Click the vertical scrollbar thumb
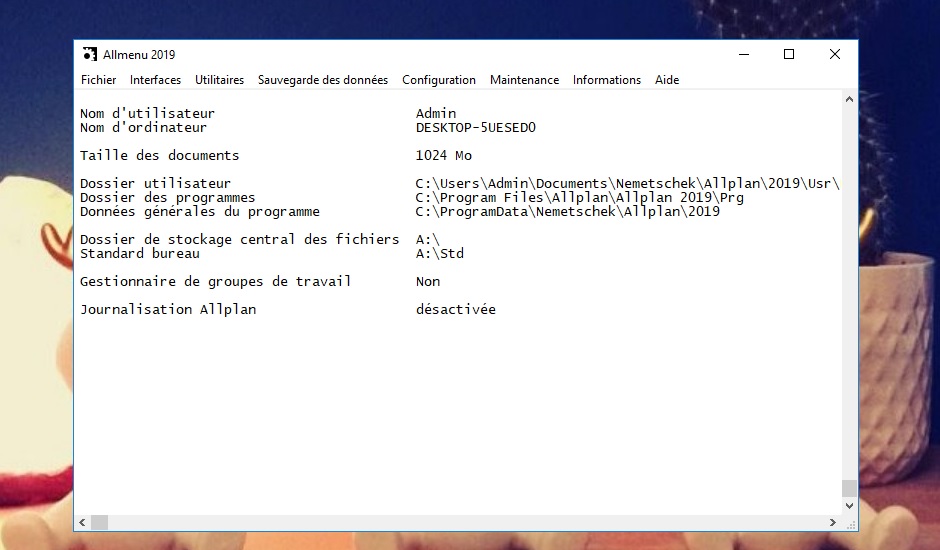 [849, 488]
